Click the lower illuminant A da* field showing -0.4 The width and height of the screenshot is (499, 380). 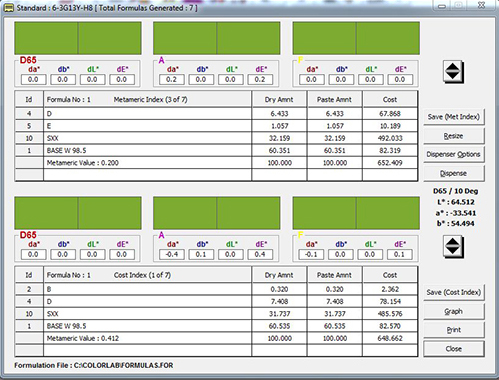click(x=172, y=255)
